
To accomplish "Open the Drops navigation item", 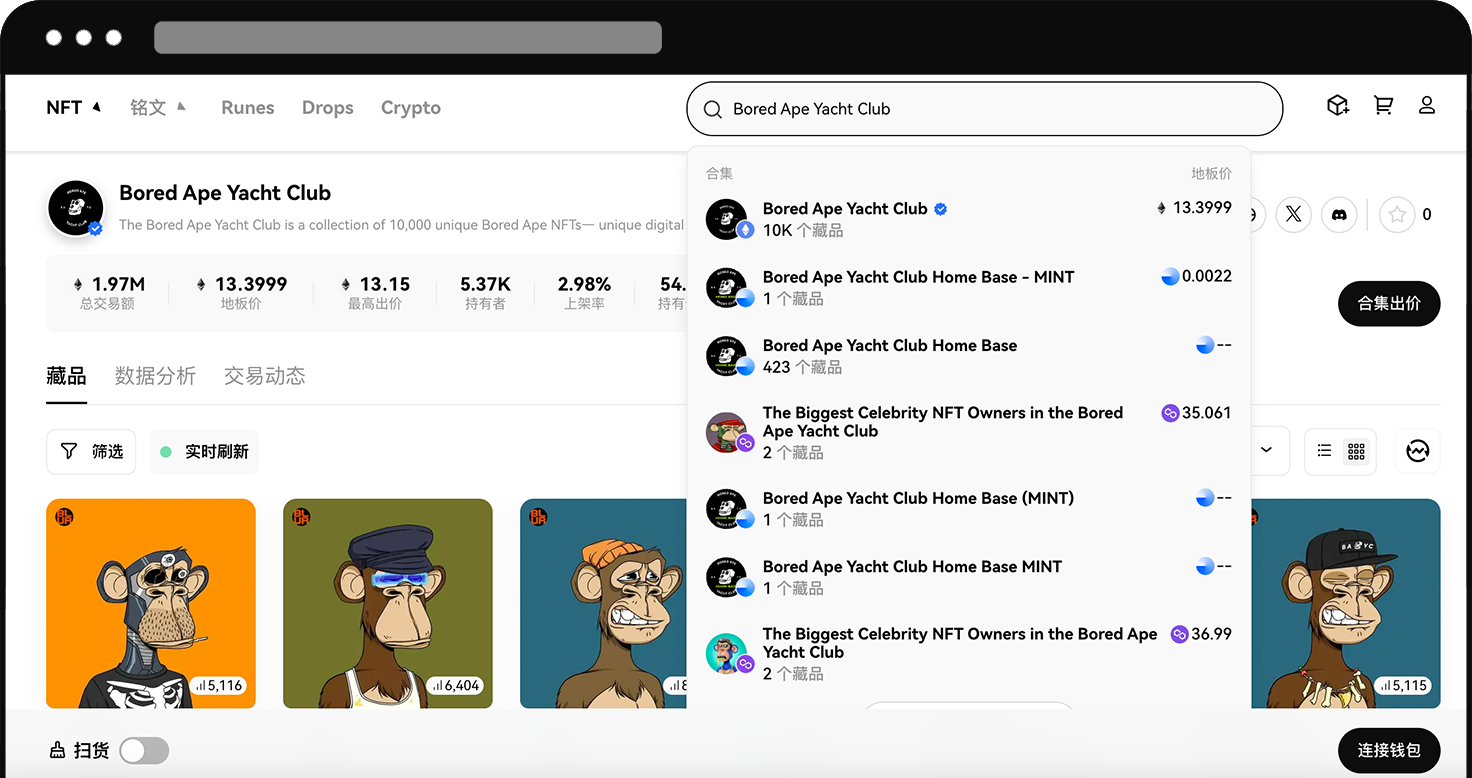I will (x=328, y=108).
